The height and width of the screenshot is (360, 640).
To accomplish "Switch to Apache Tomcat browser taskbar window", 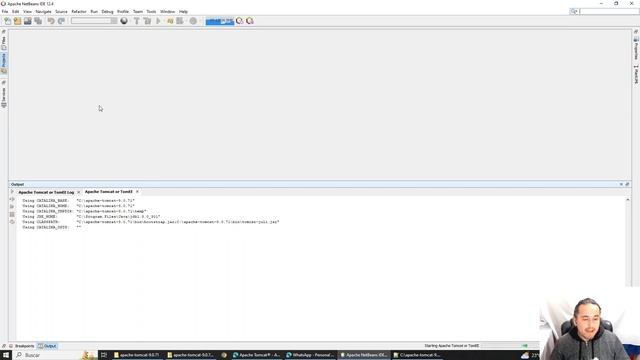I will click(x=257, y=355).
